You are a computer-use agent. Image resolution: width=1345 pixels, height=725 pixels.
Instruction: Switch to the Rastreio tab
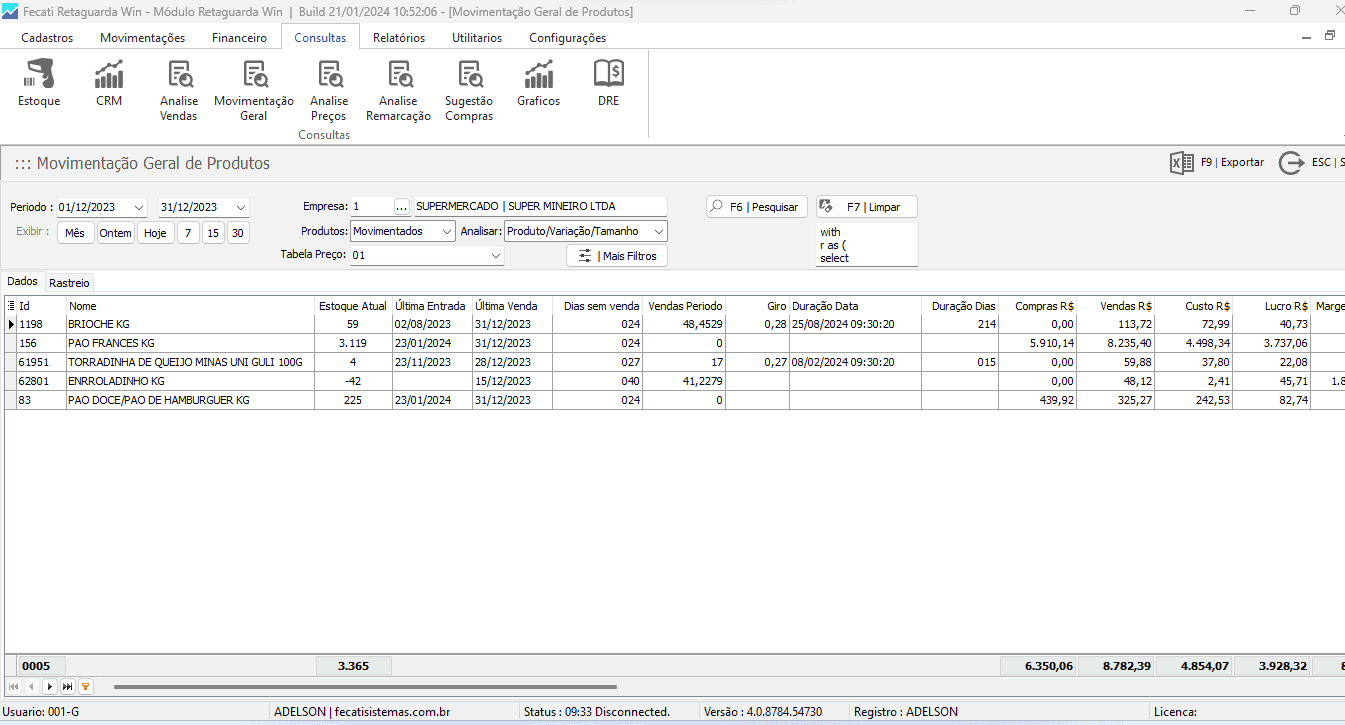(x=70, y=283)
